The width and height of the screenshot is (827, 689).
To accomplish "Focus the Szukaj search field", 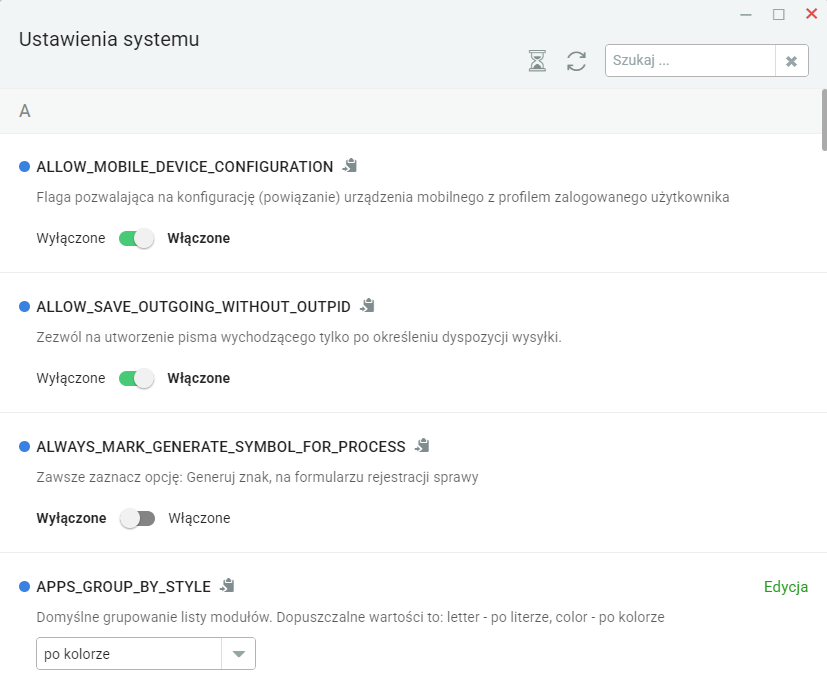I will tap(690, 61).
